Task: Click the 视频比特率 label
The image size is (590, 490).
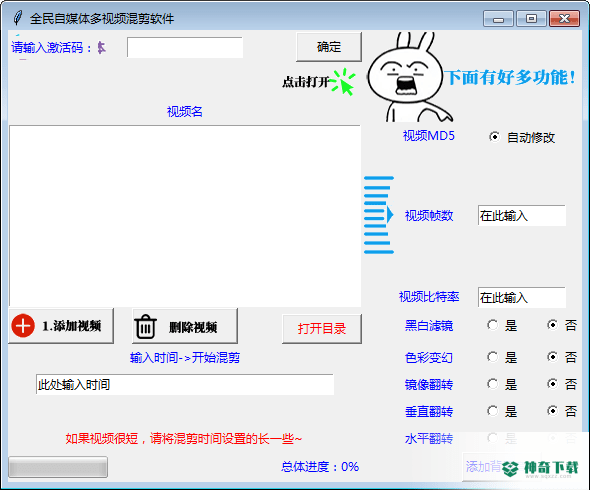Action: click(x=429, y=297)
